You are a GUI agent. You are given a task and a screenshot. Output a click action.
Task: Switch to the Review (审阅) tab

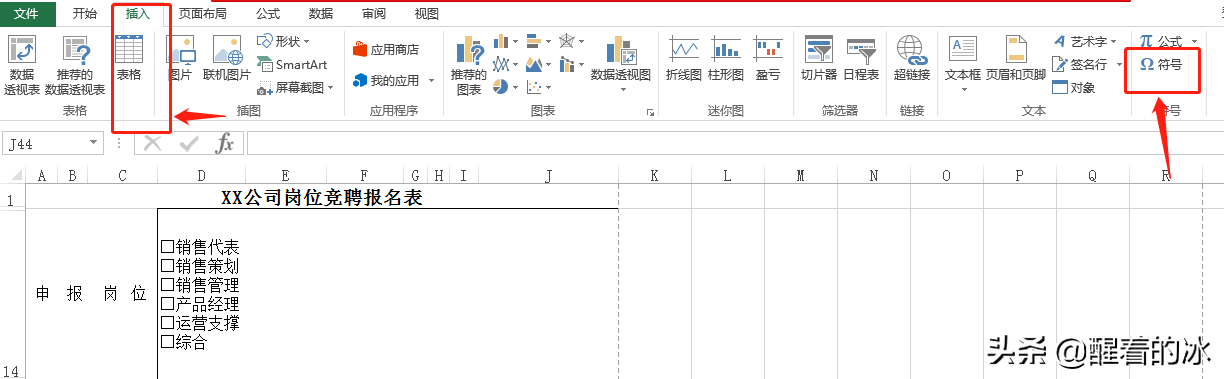[374, 14]
